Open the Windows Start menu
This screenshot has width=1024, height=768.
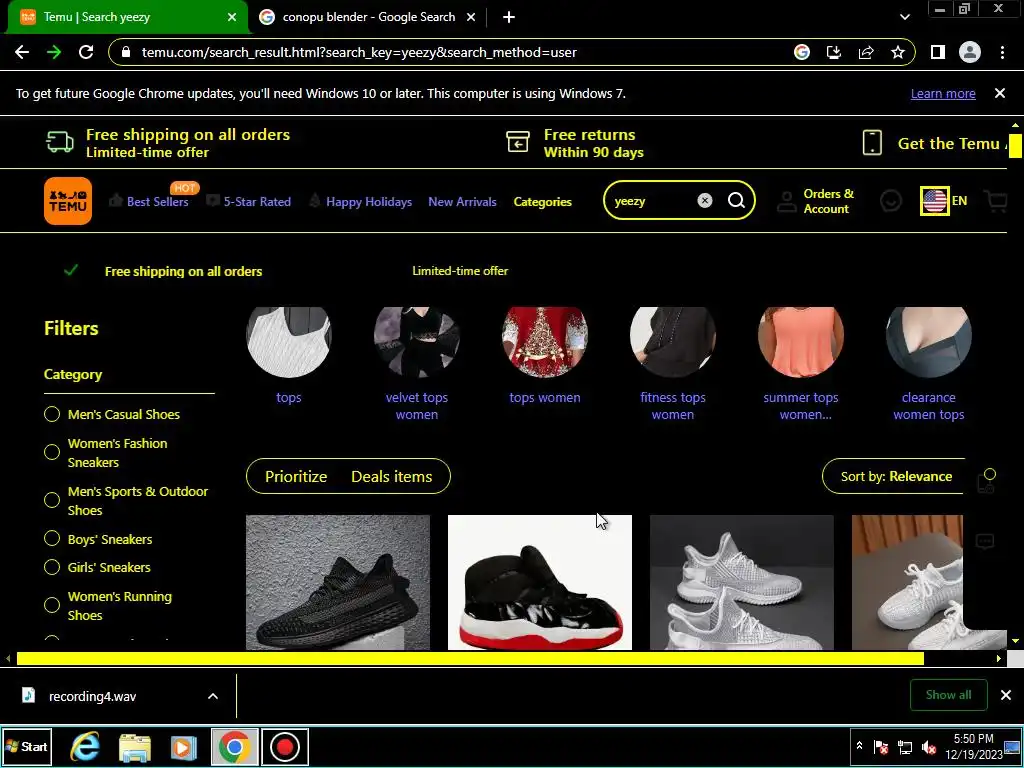(x=27, y=746)
